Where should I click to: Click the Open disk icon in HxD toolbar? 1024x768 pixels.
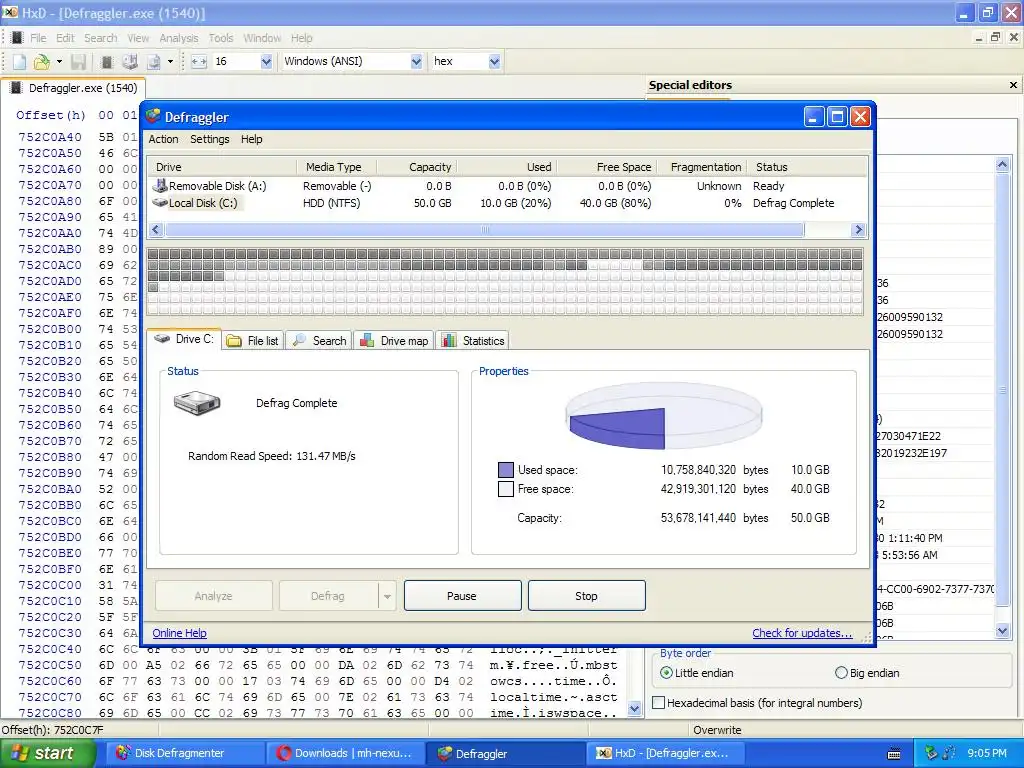[130, 61]
